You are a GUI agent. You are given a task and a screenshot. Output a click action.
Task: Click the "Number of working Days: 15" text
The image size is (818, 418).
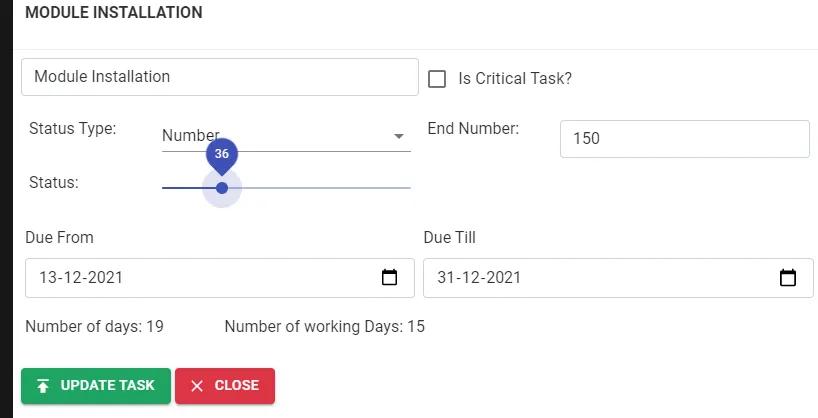coord(325,326)
